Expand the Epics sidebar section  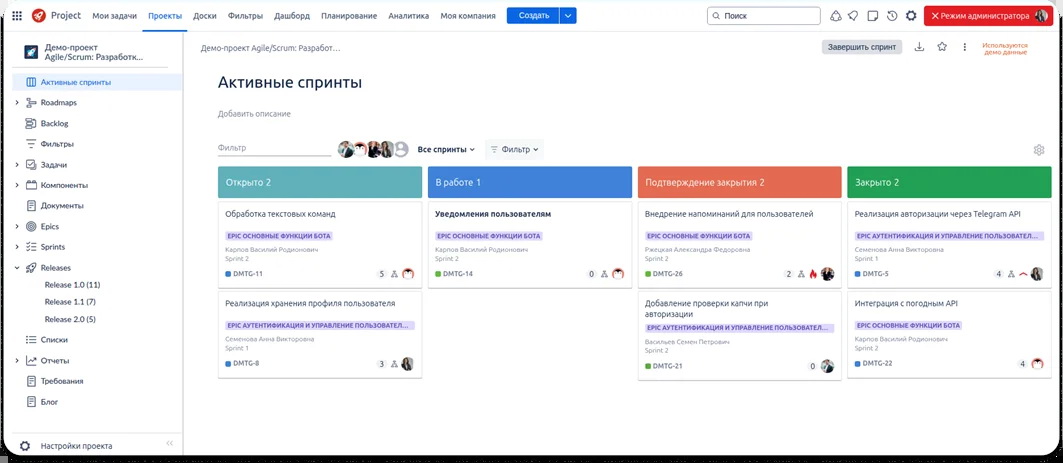[x=17, y=226]
